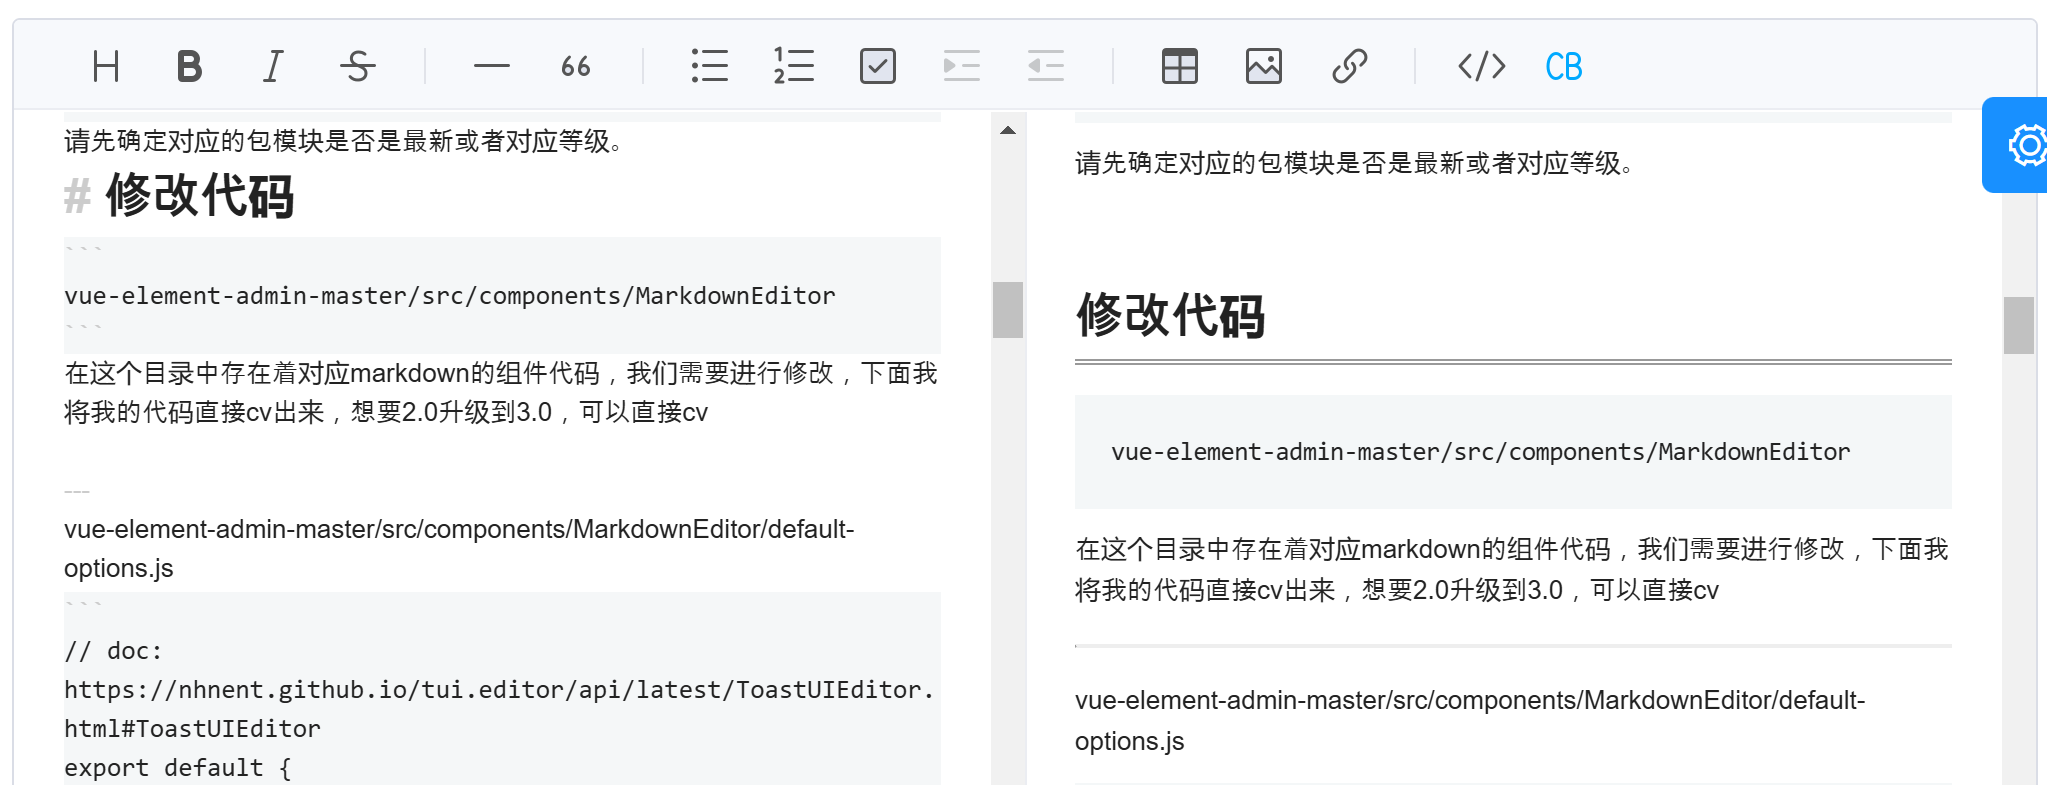Click 'default-options.js' path text in the preview
2047x785 pixels.
click(x=1470, y=720)
